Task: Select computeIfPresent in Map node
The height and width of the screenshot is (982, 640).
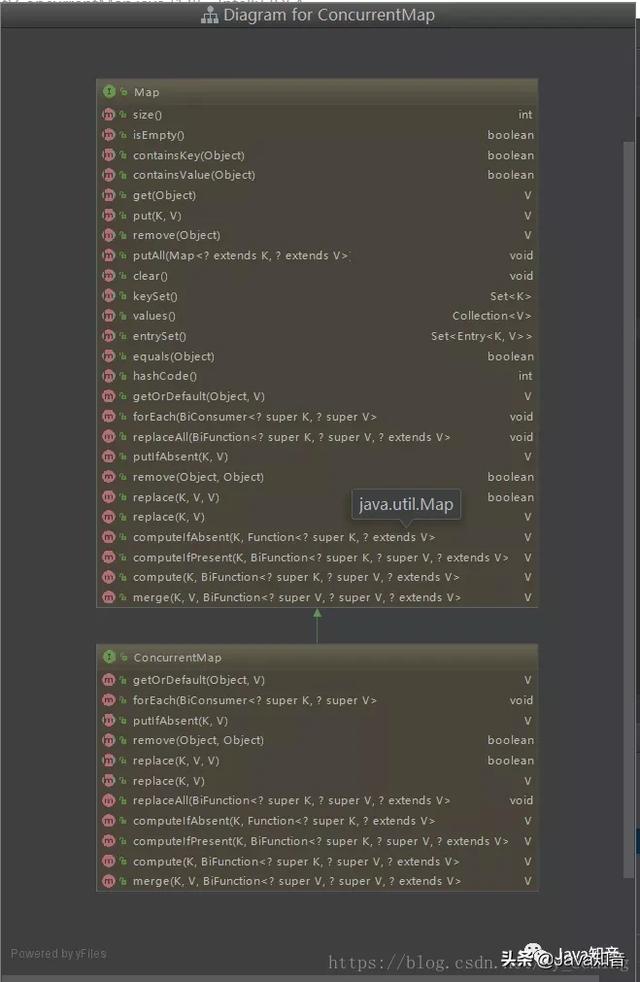Action: 320,557
